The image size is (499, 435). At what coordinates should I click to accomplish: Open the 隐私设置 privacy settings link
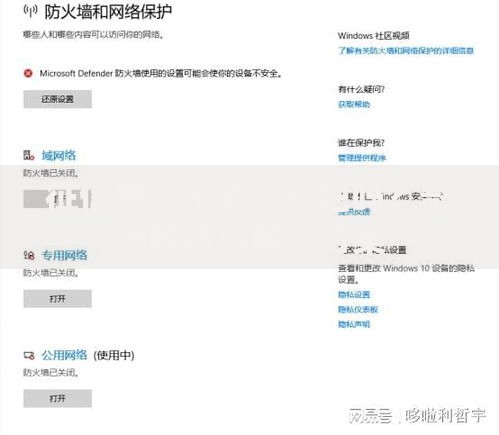pos(354,295)
